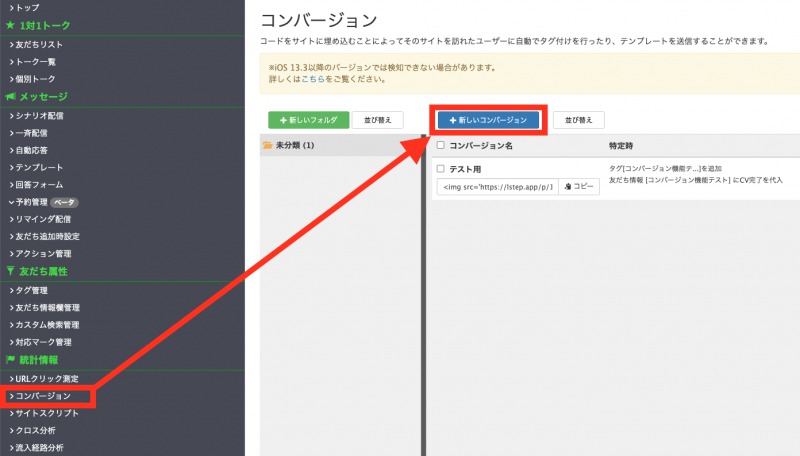Toggle the select-all checkbox beside コンバージョン名
800x456 pixels.
(441, 146)
